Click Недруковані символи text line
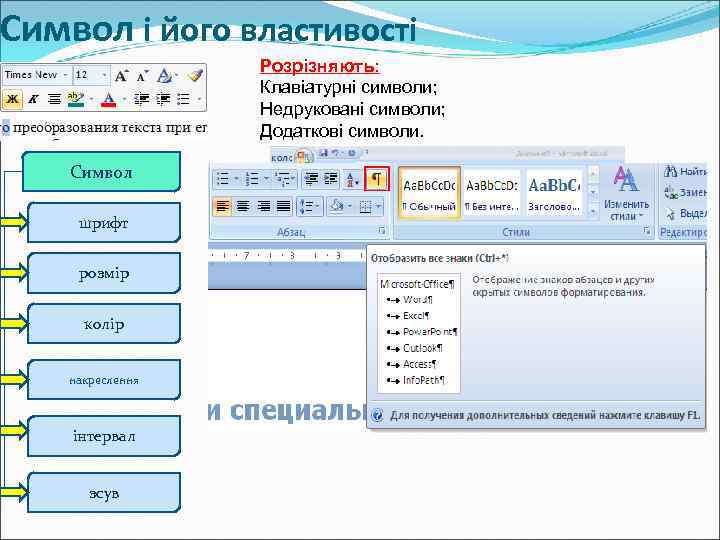The width and height of the screenshot is (720, 540). click(352, 109)
